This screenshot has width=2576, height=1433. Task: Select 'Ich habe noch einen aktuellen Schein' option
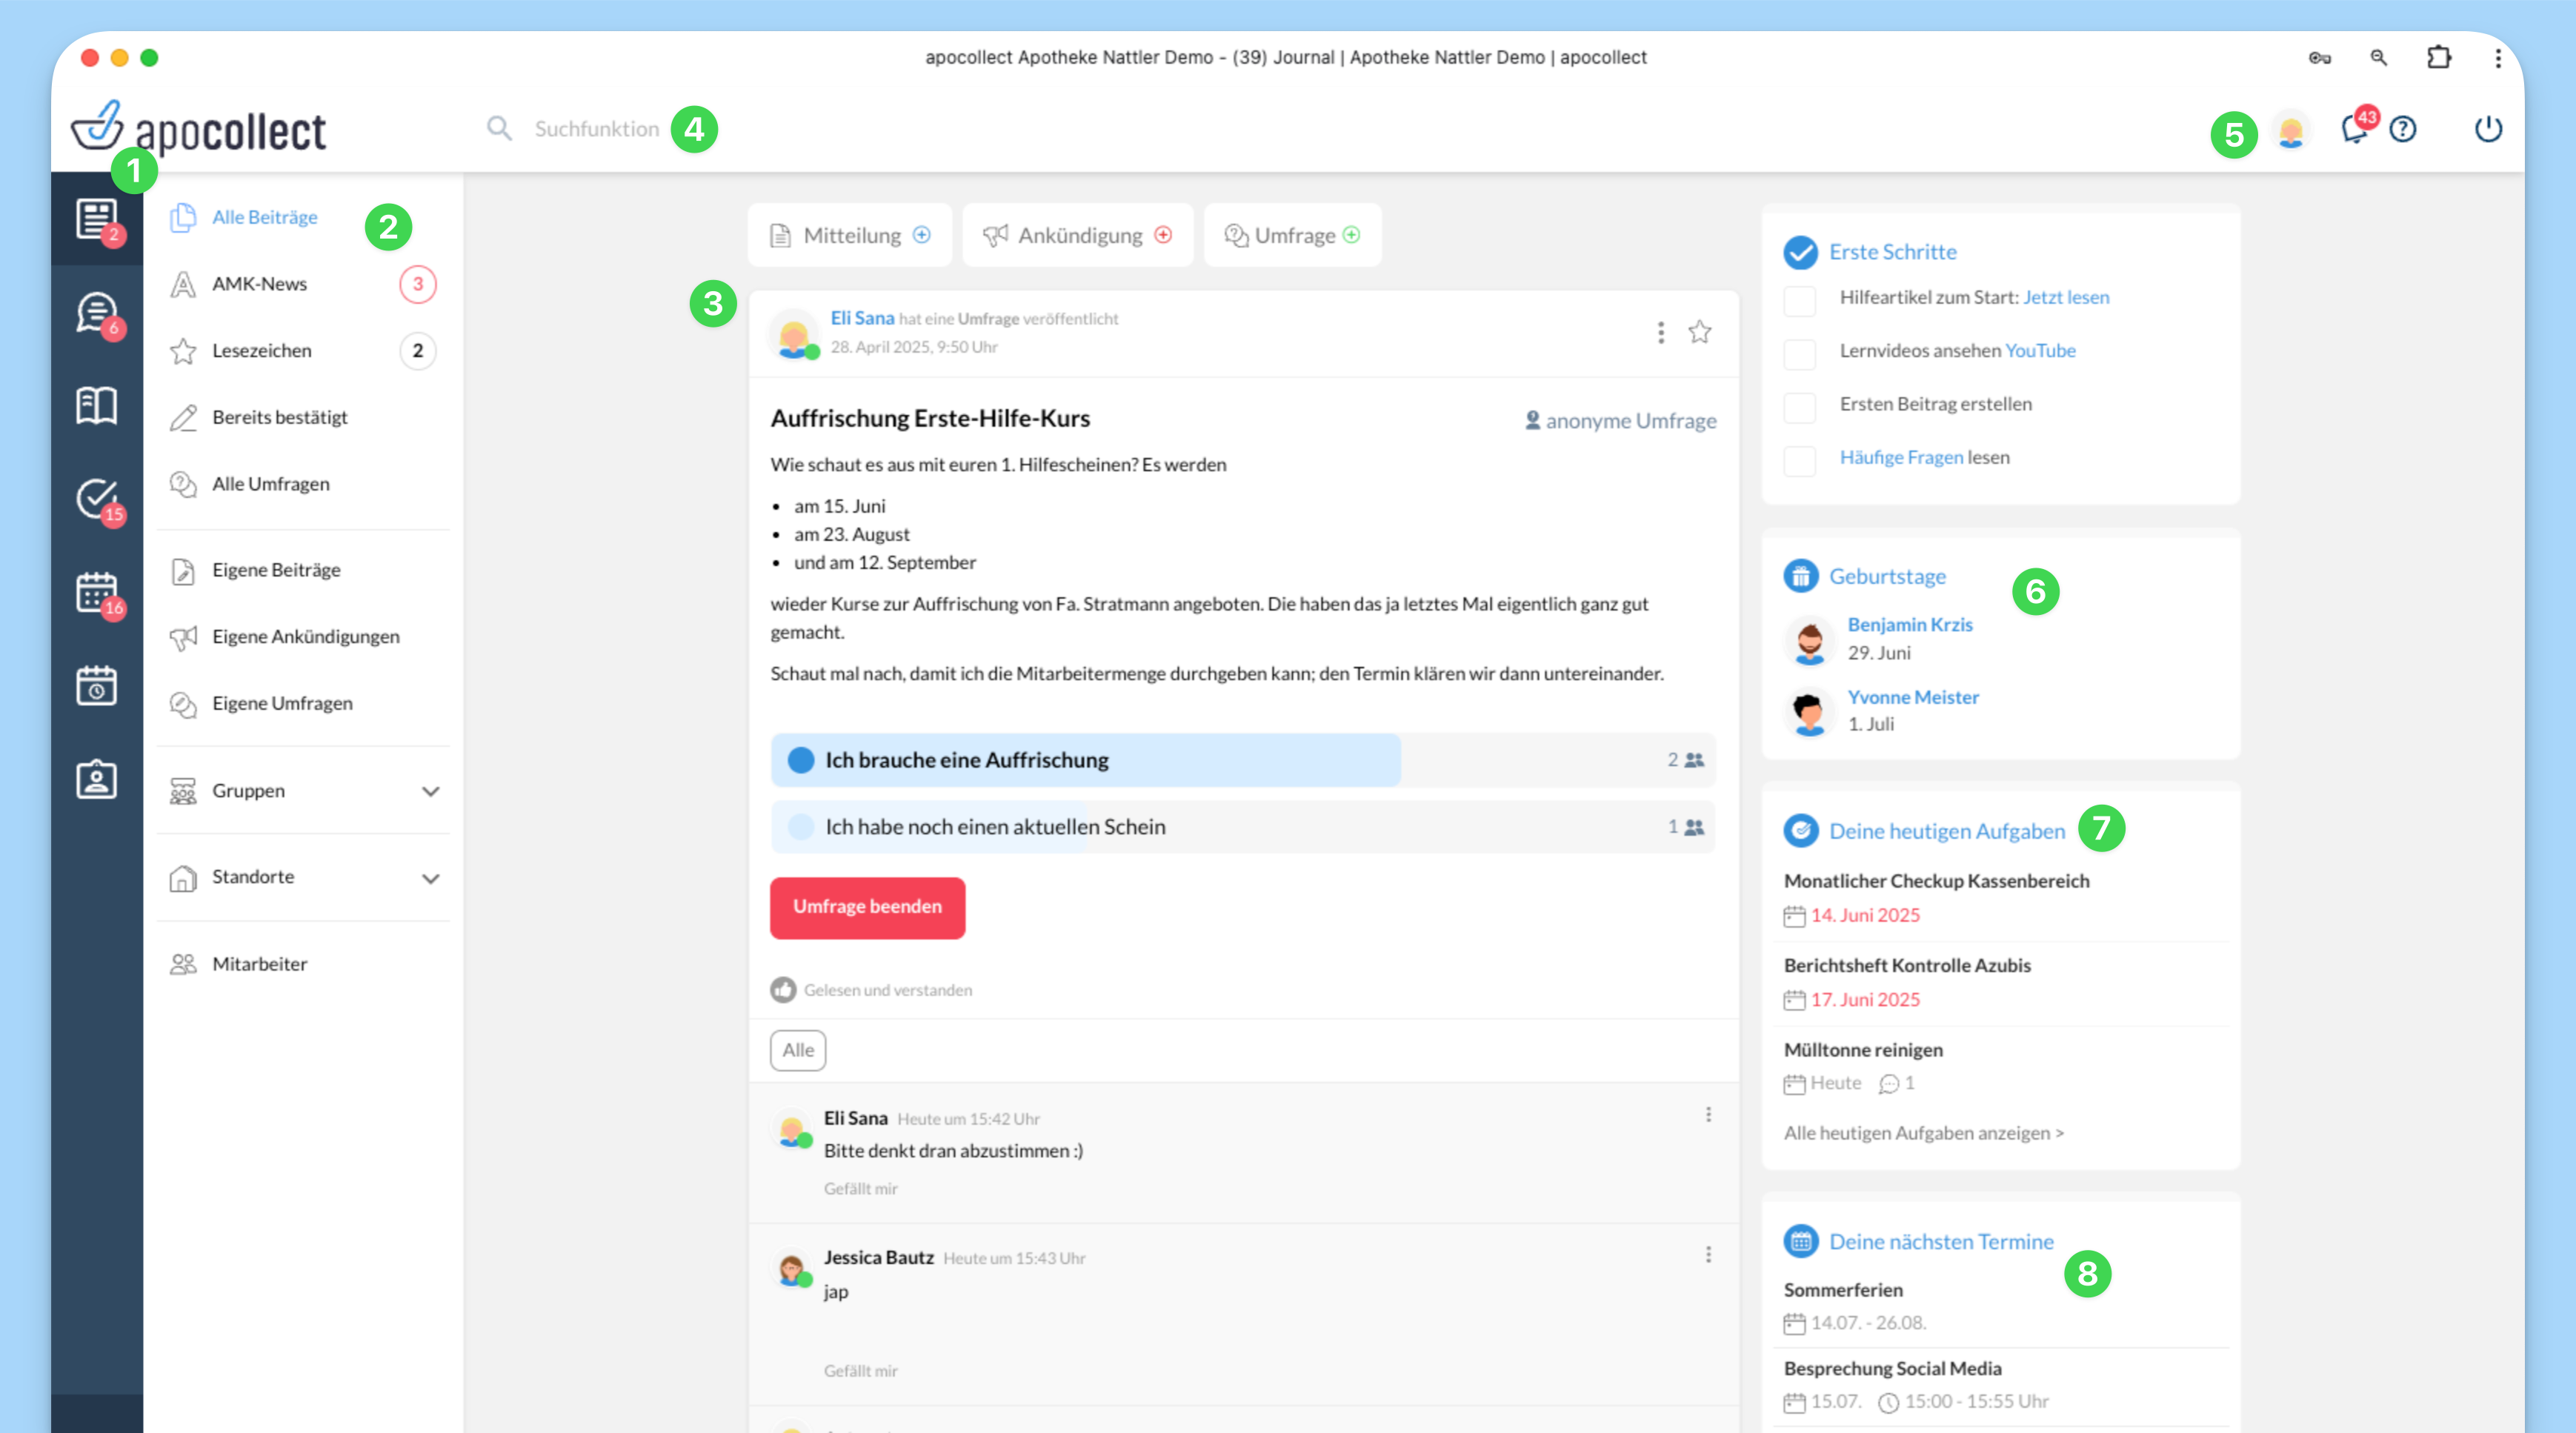tap(994, 827)
